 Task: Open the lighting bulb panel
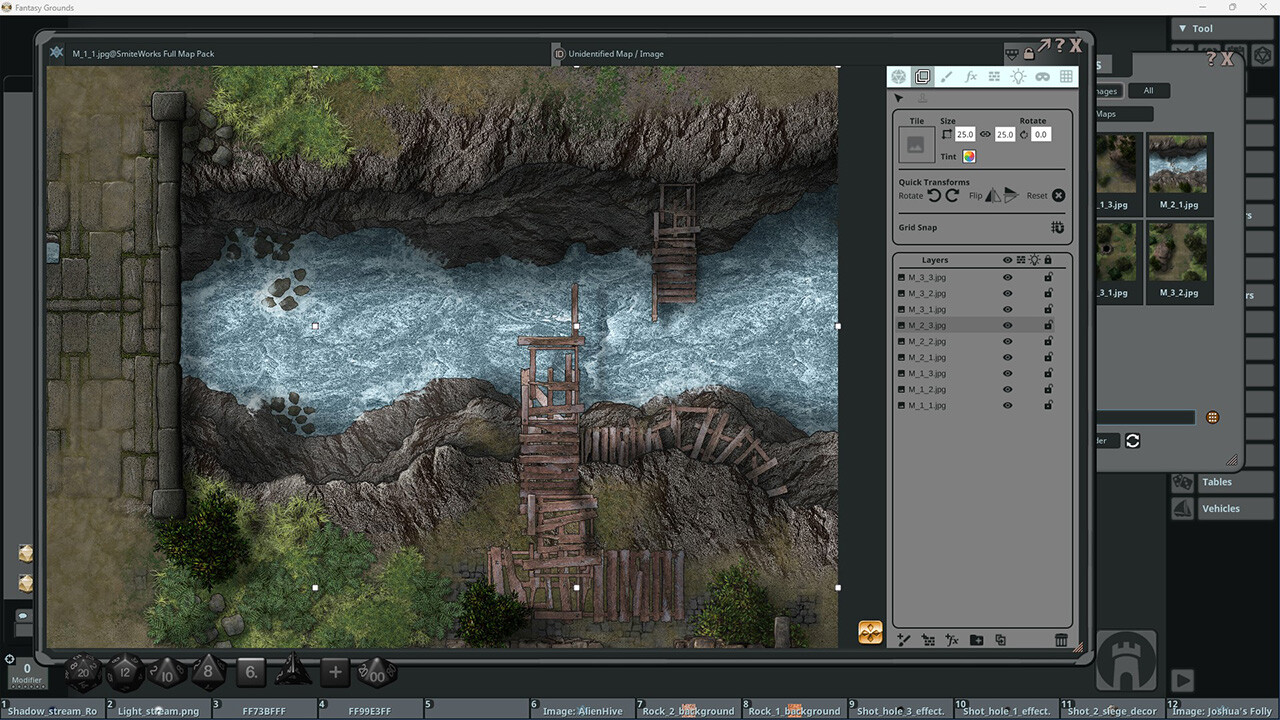(x=1018, y=76)
